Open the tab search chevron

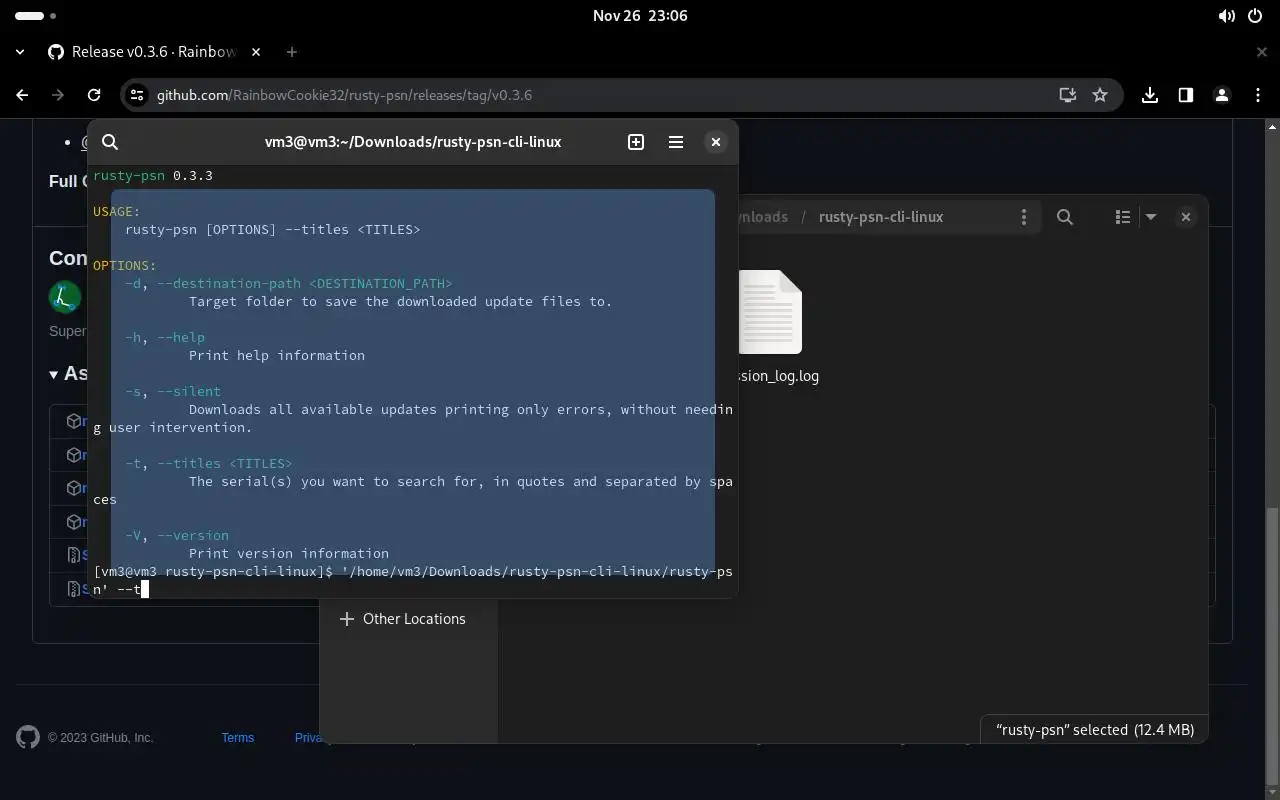(20, 52)
